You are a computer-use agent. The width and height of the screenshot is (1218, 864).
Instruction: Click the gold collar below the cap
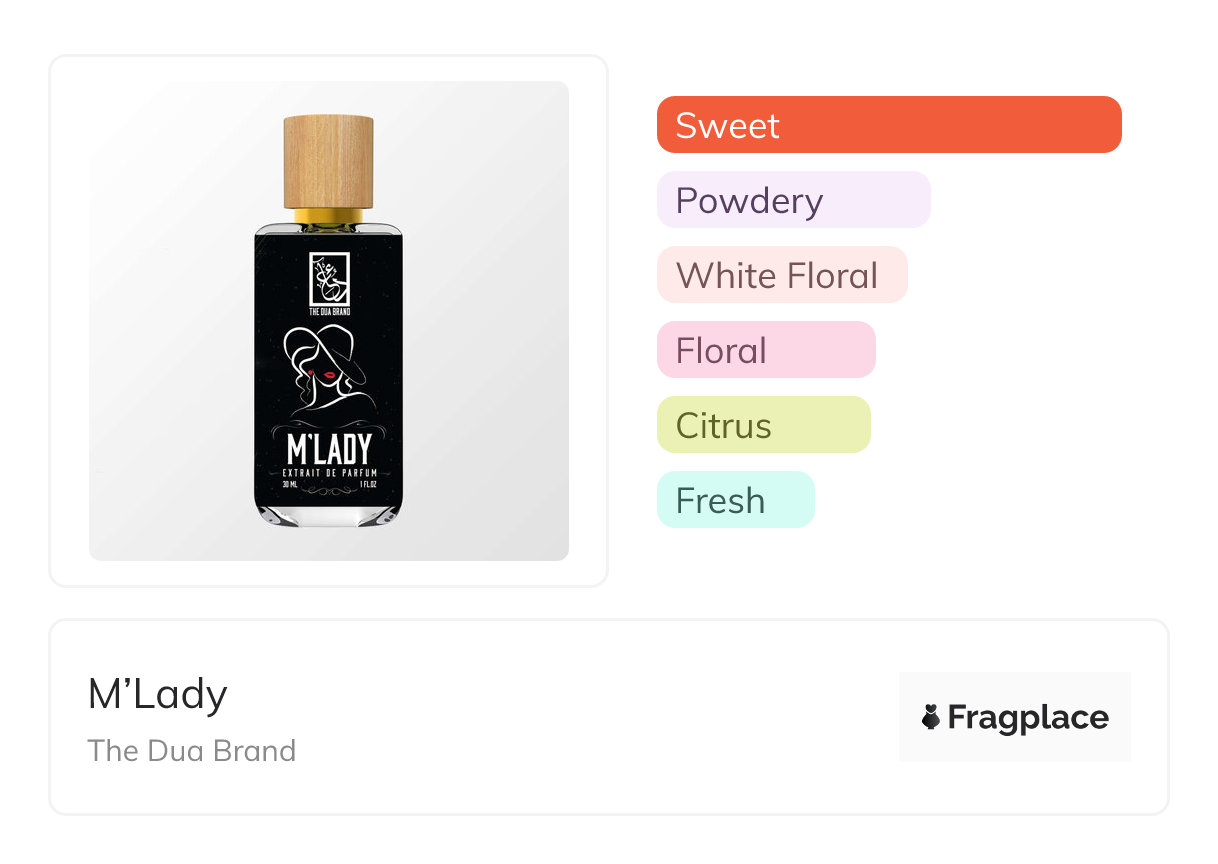[329, 215]
